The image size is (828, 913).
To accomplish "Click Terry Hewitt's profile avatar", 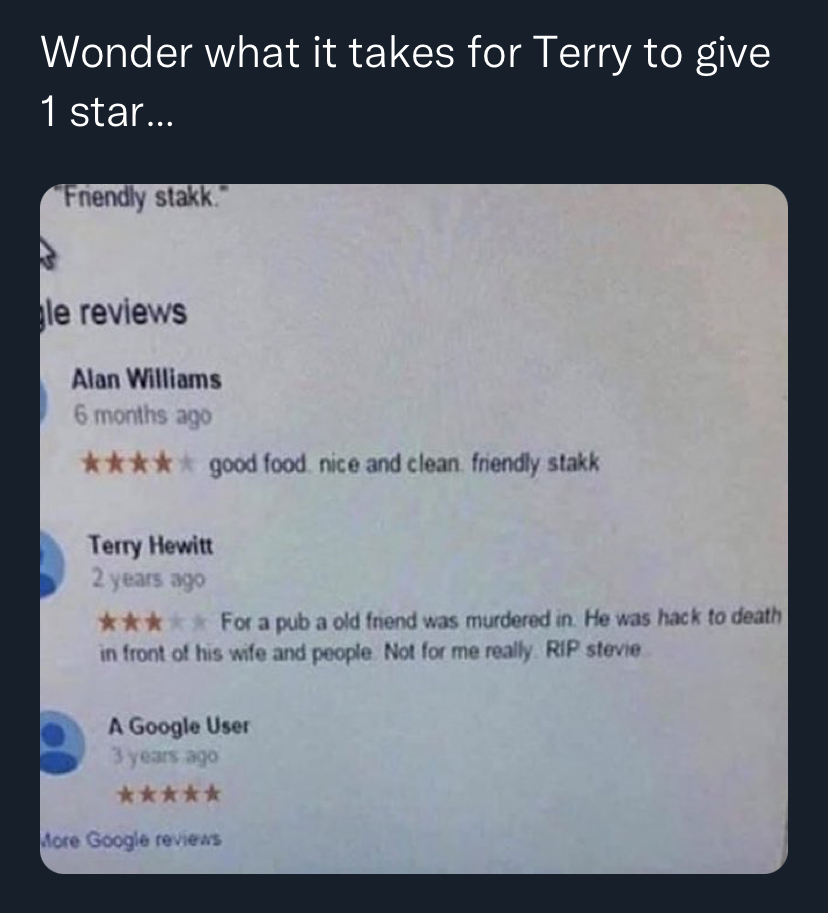I will tap(52, 565).
